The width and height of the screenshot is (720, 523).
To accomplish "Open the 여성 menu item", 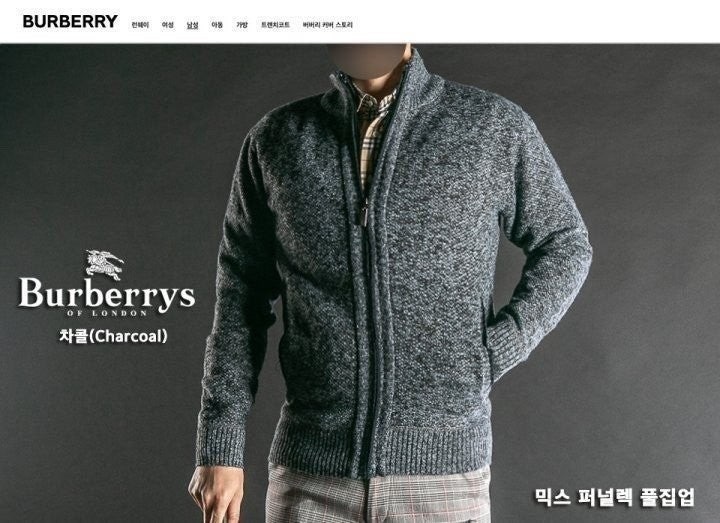I will (168, 25).
